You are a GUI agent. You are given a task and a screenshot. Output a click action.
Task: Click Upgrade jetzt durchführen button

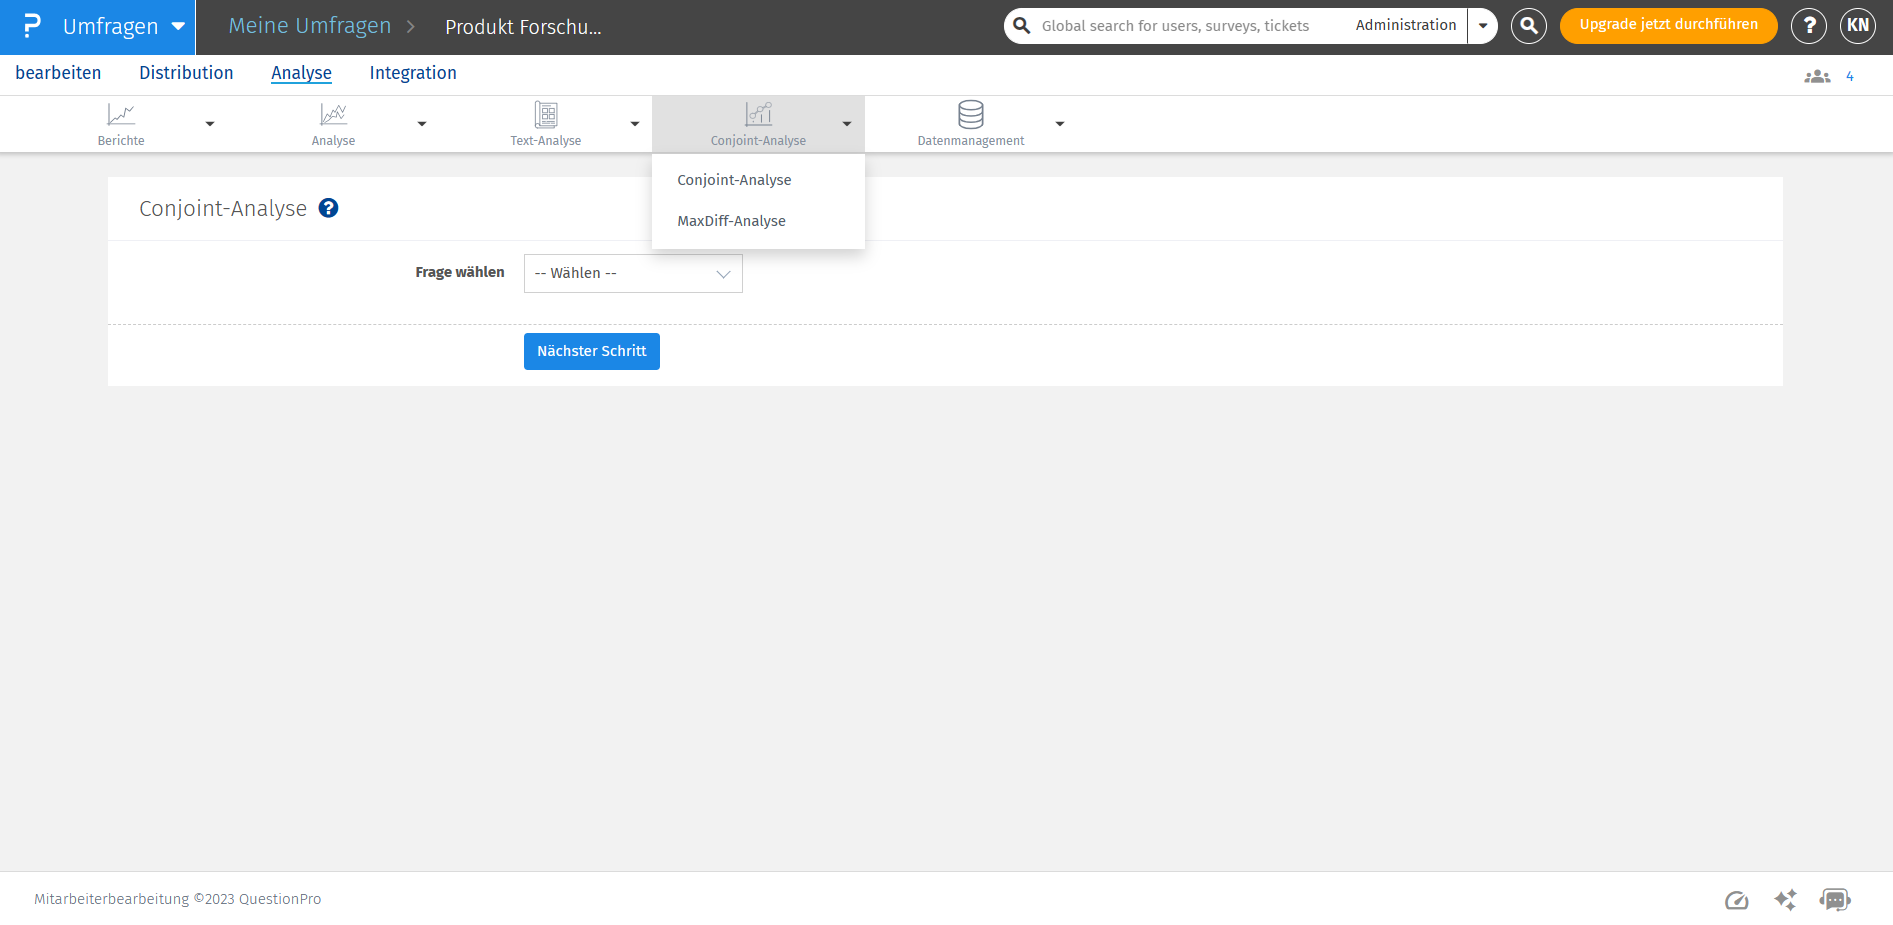point(1668,26)
